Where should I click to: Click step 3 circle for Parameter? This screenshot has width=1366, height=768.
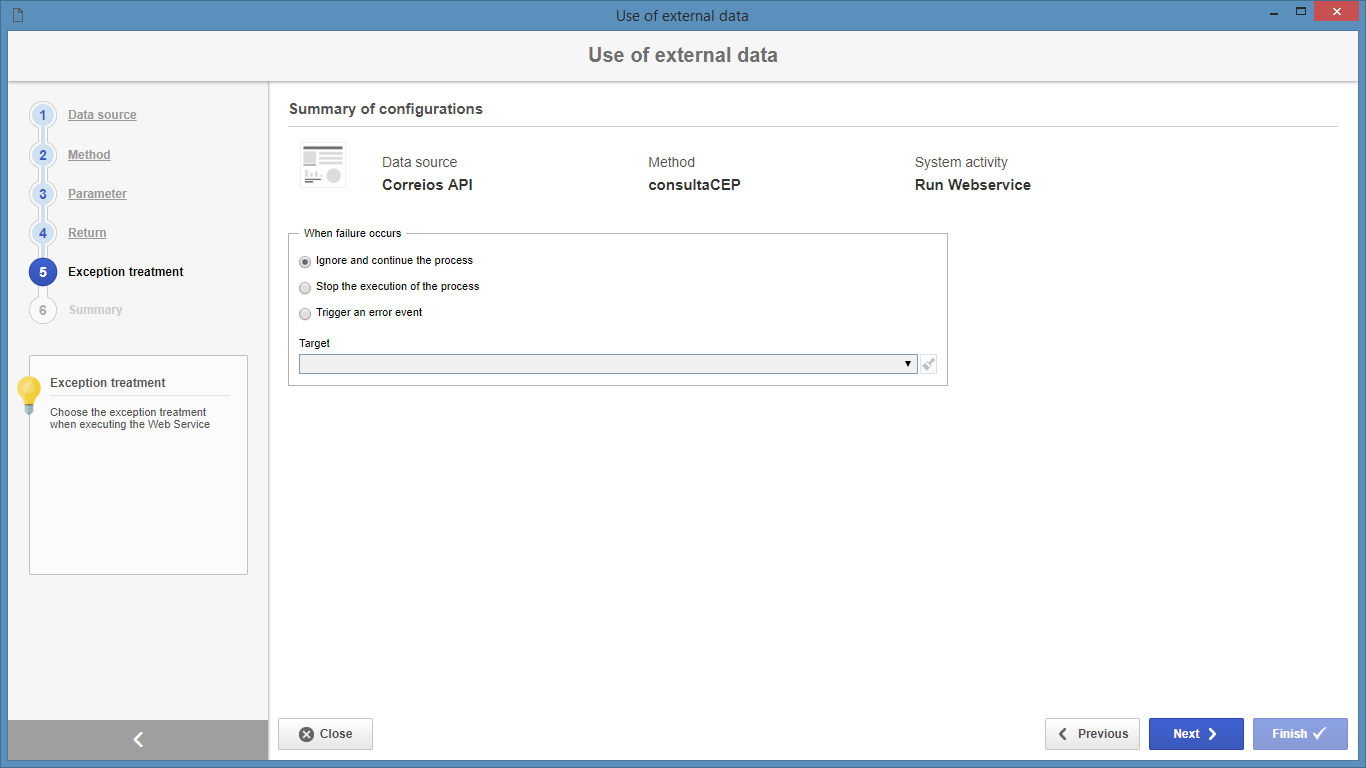coord(43,194)
